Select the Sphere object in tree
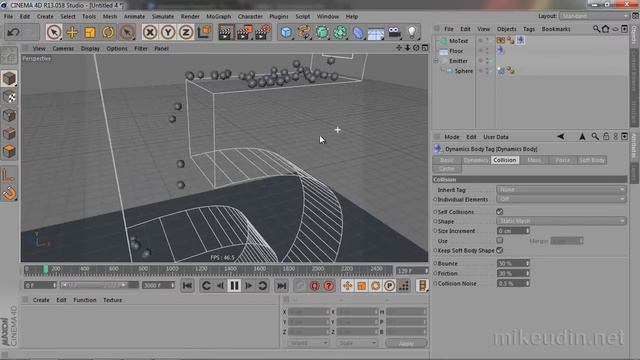640x360 pixels. coord(463,71)
